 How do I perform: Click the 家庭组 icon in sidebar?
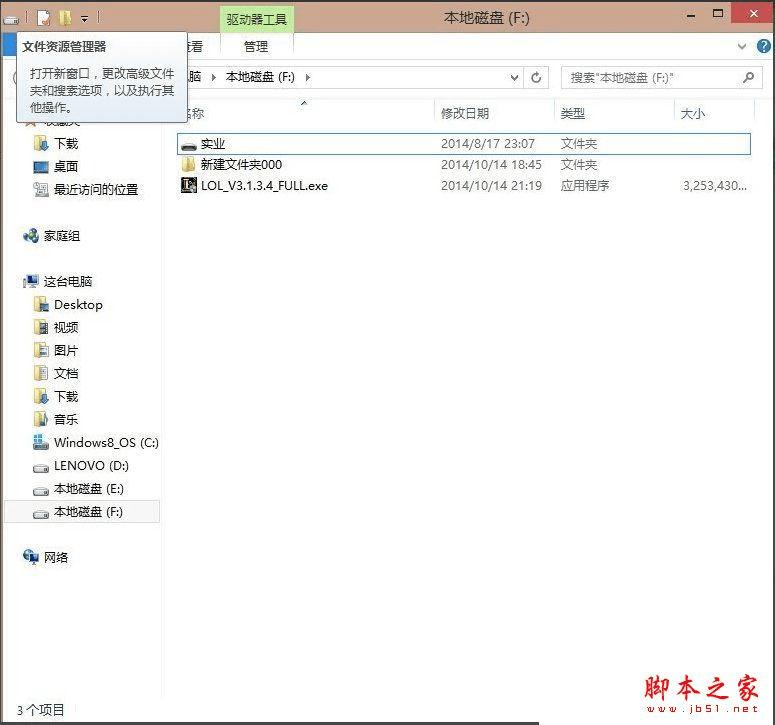(31, 236)
